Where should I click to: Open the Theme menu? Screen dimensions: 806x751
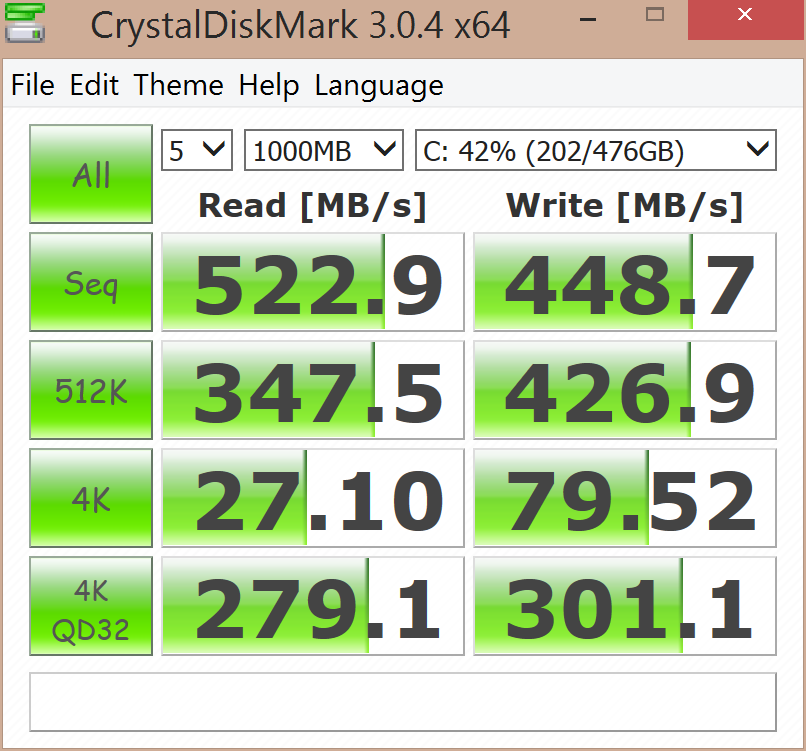coord(178,85)
